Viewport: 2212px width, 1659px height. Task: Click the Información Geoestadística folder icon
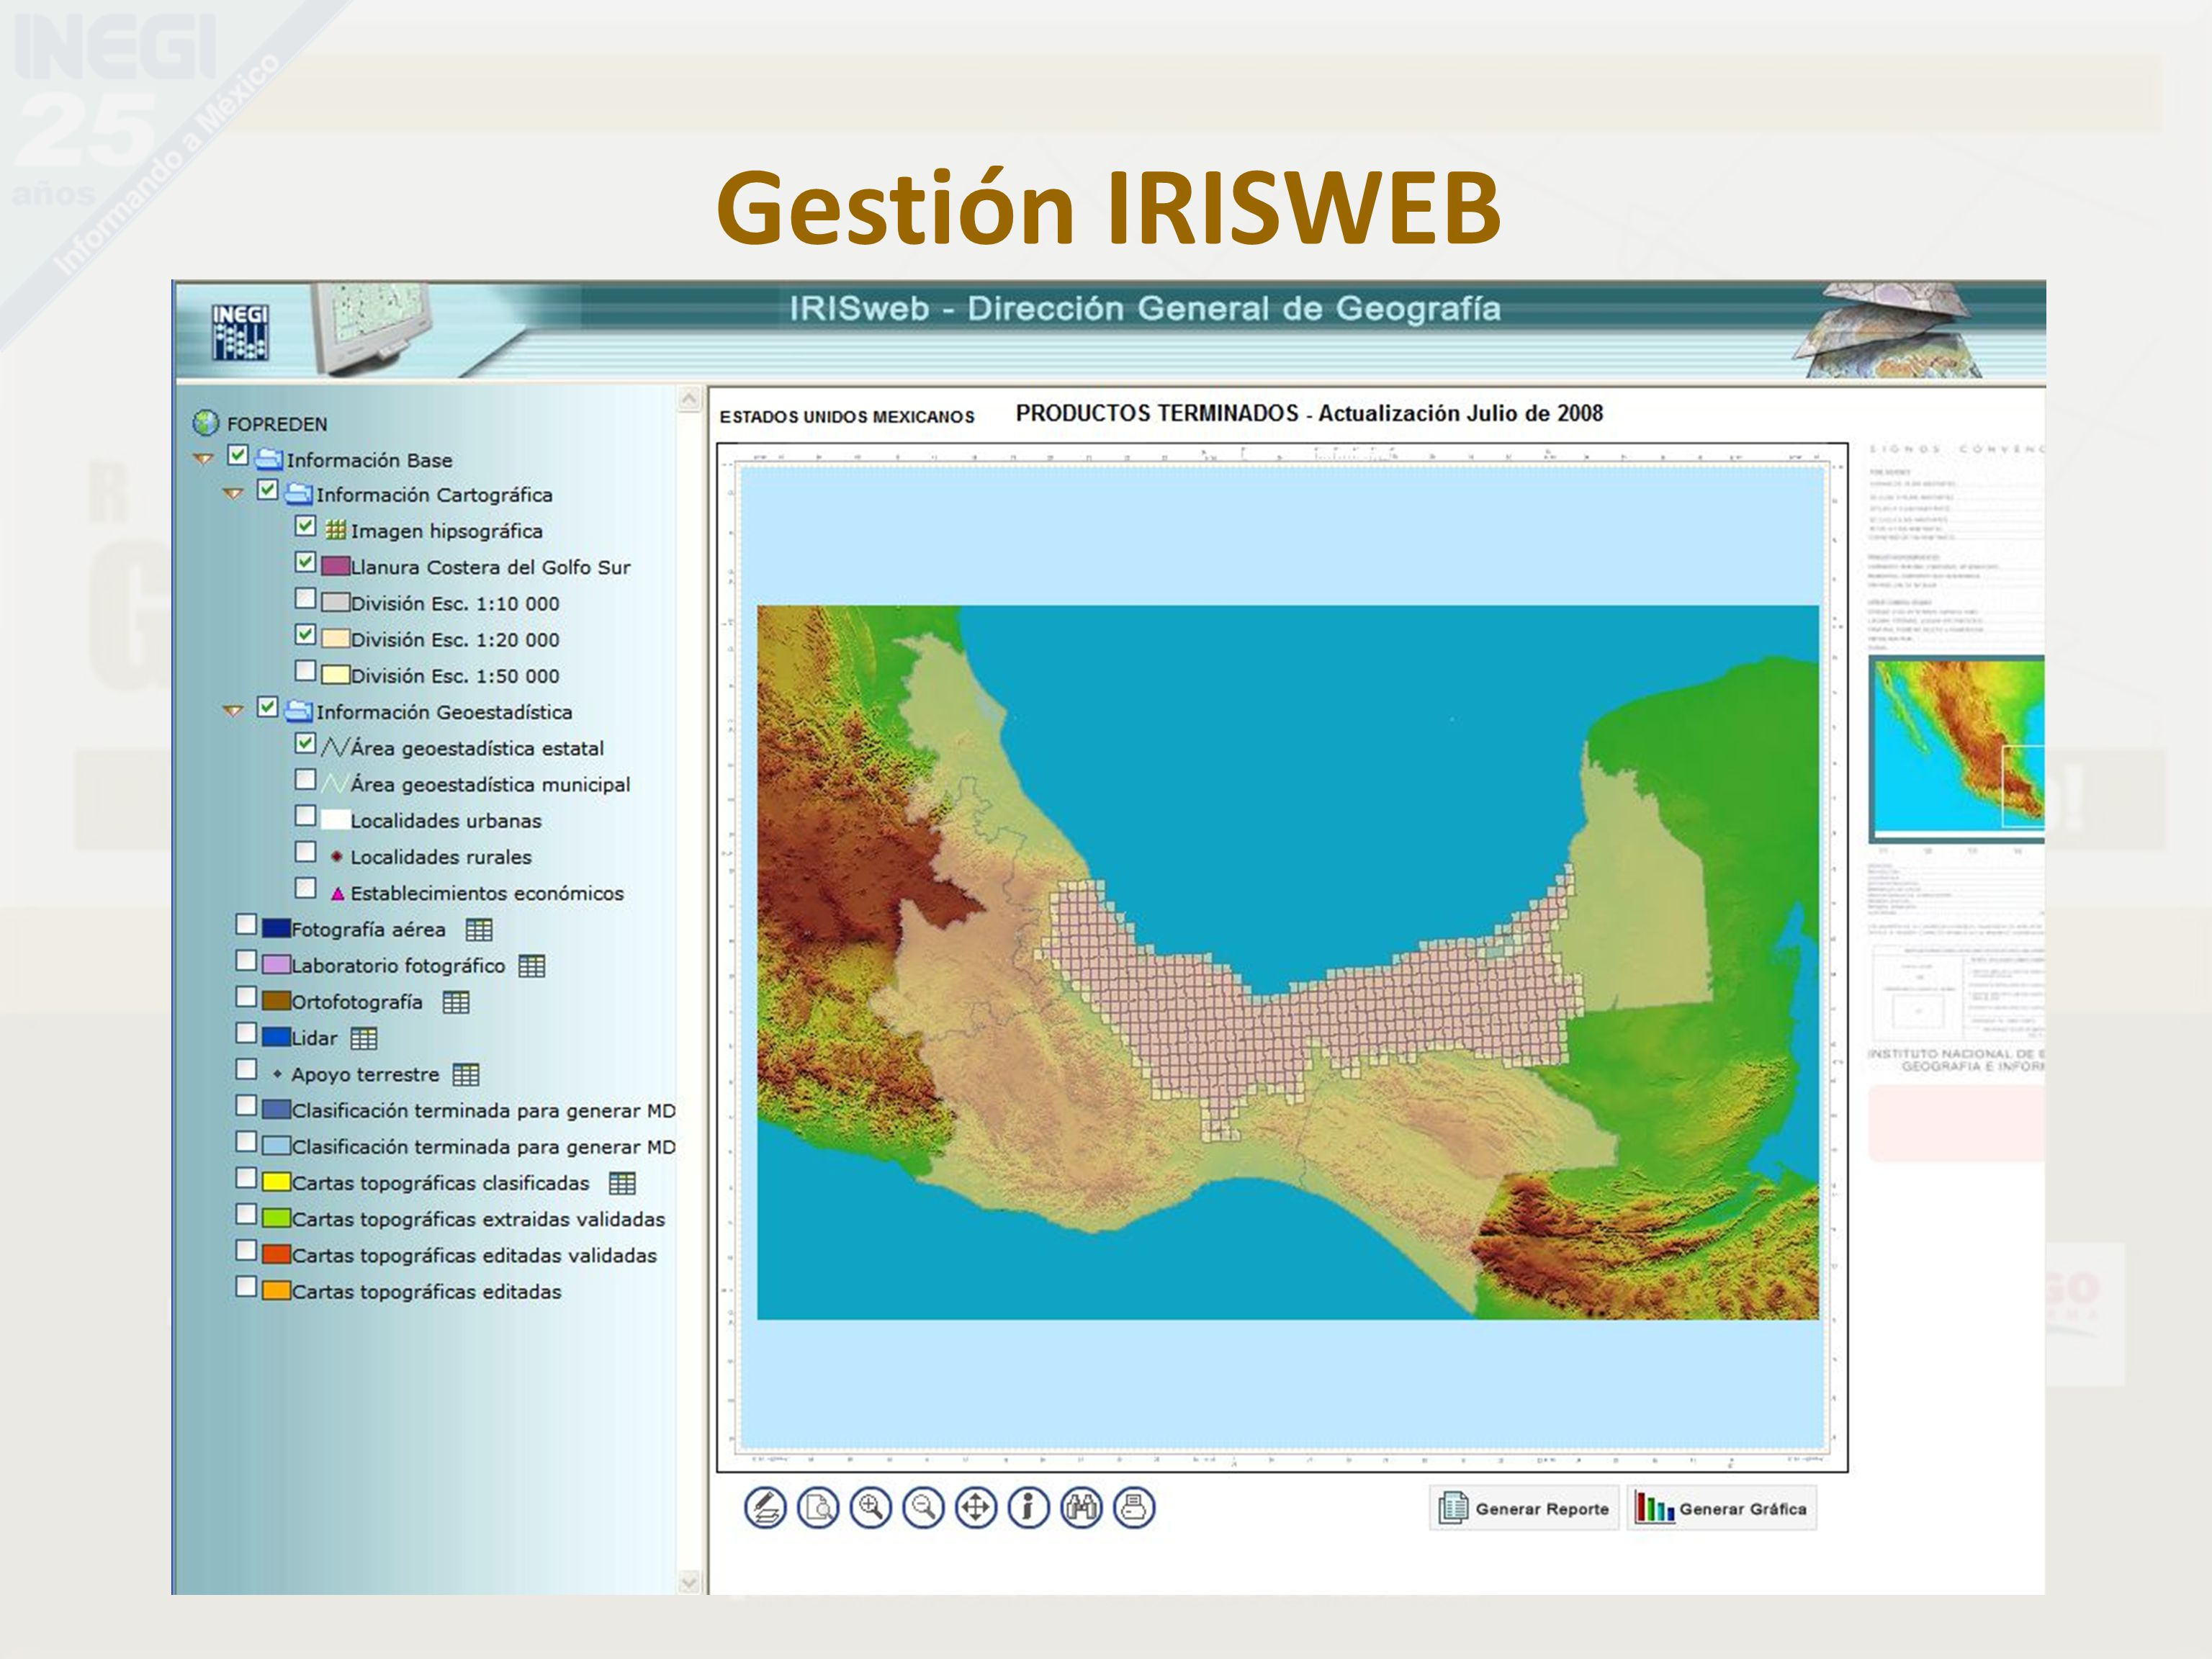tap(299, 711)
